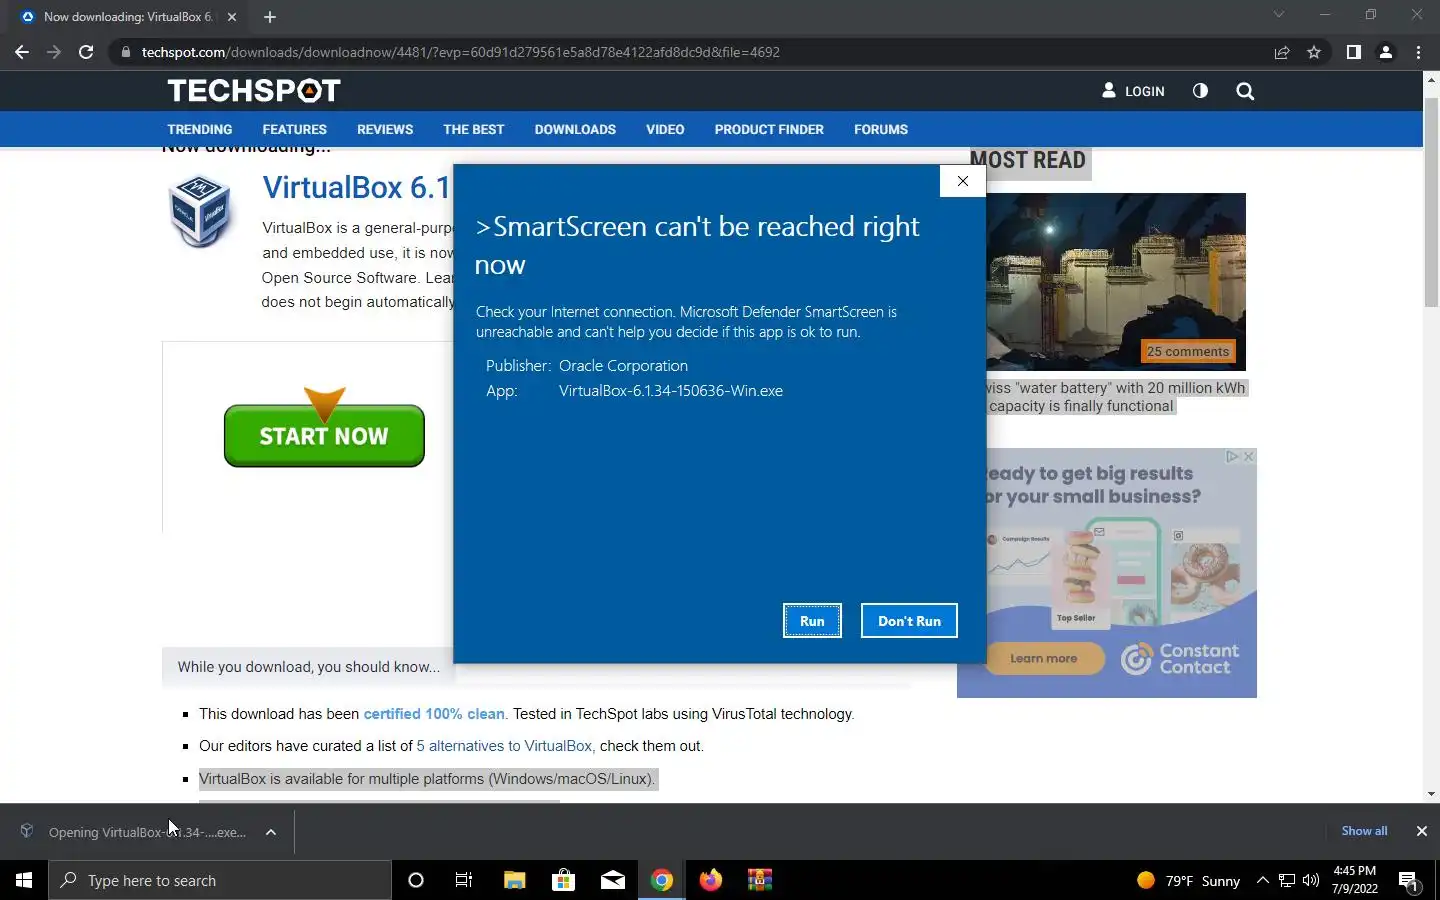Click the green START NOW button

[x=324, y=436]
